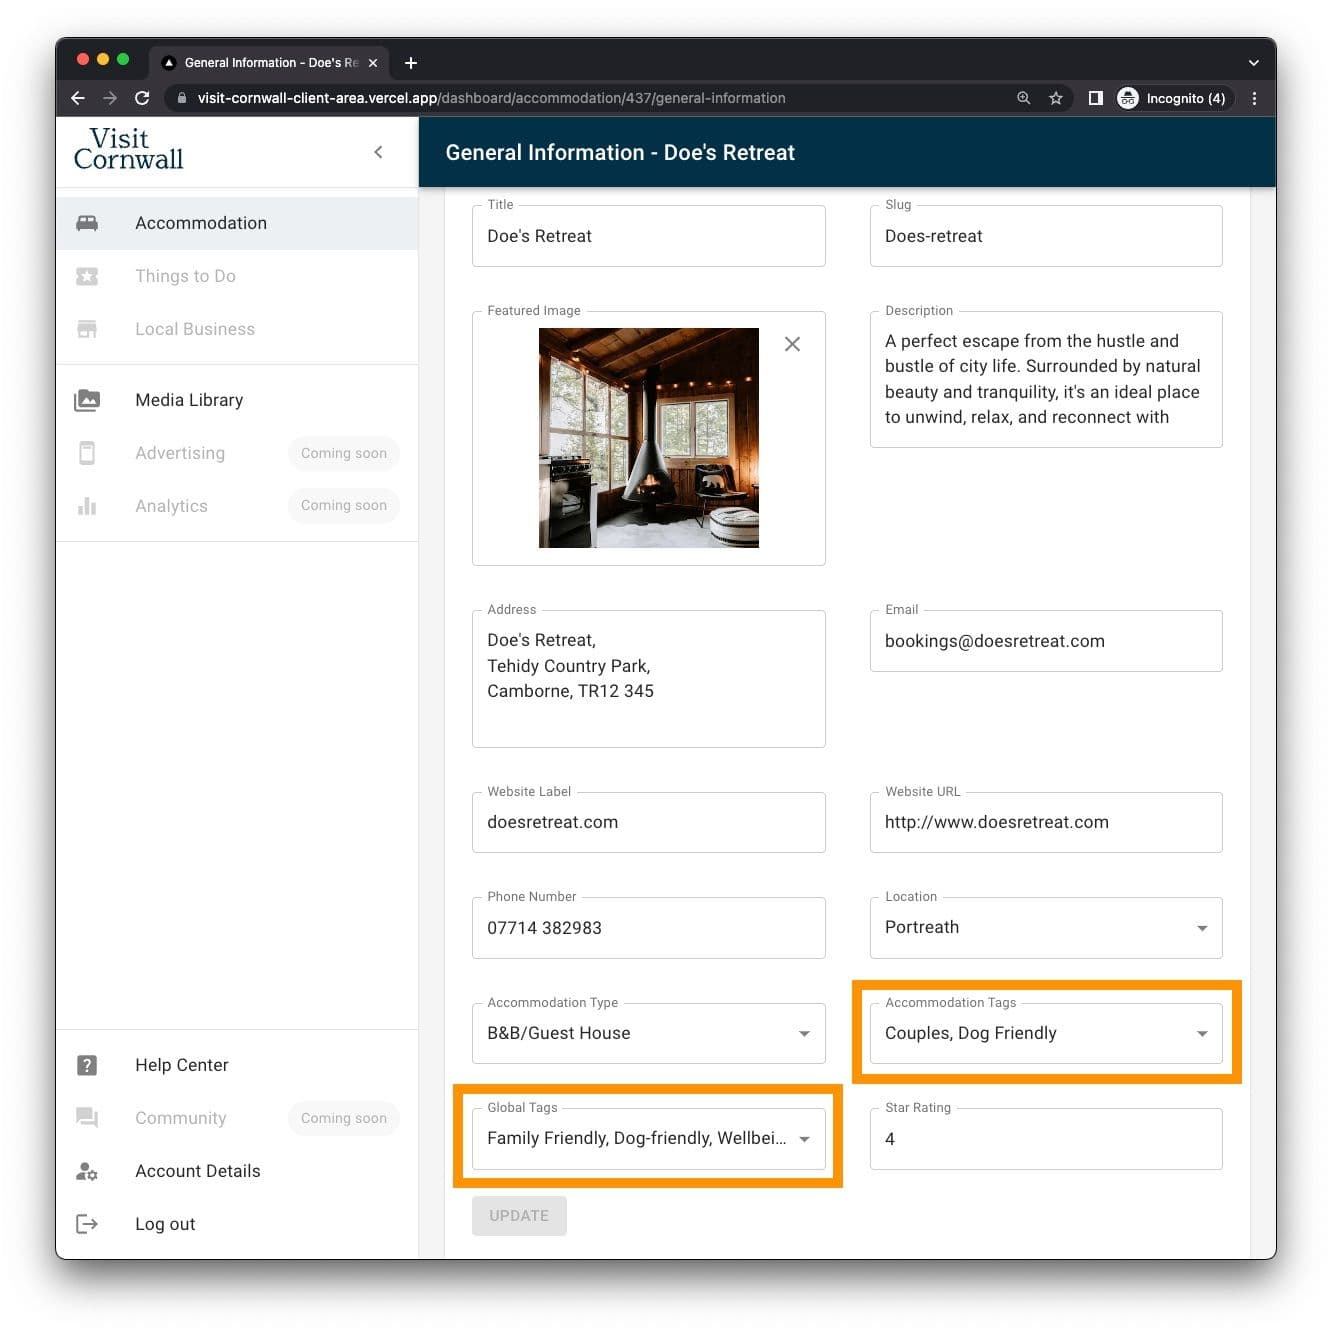Screen dimensions: 1332x1333
Task: Remove featured image with the X icon
Action: point(792,344)
